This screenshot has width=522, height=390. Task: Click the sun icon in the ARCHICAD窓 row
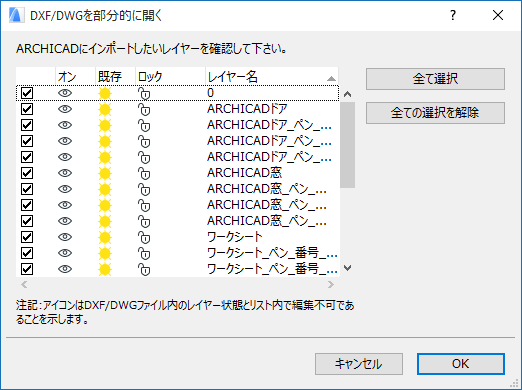[105, 173]
